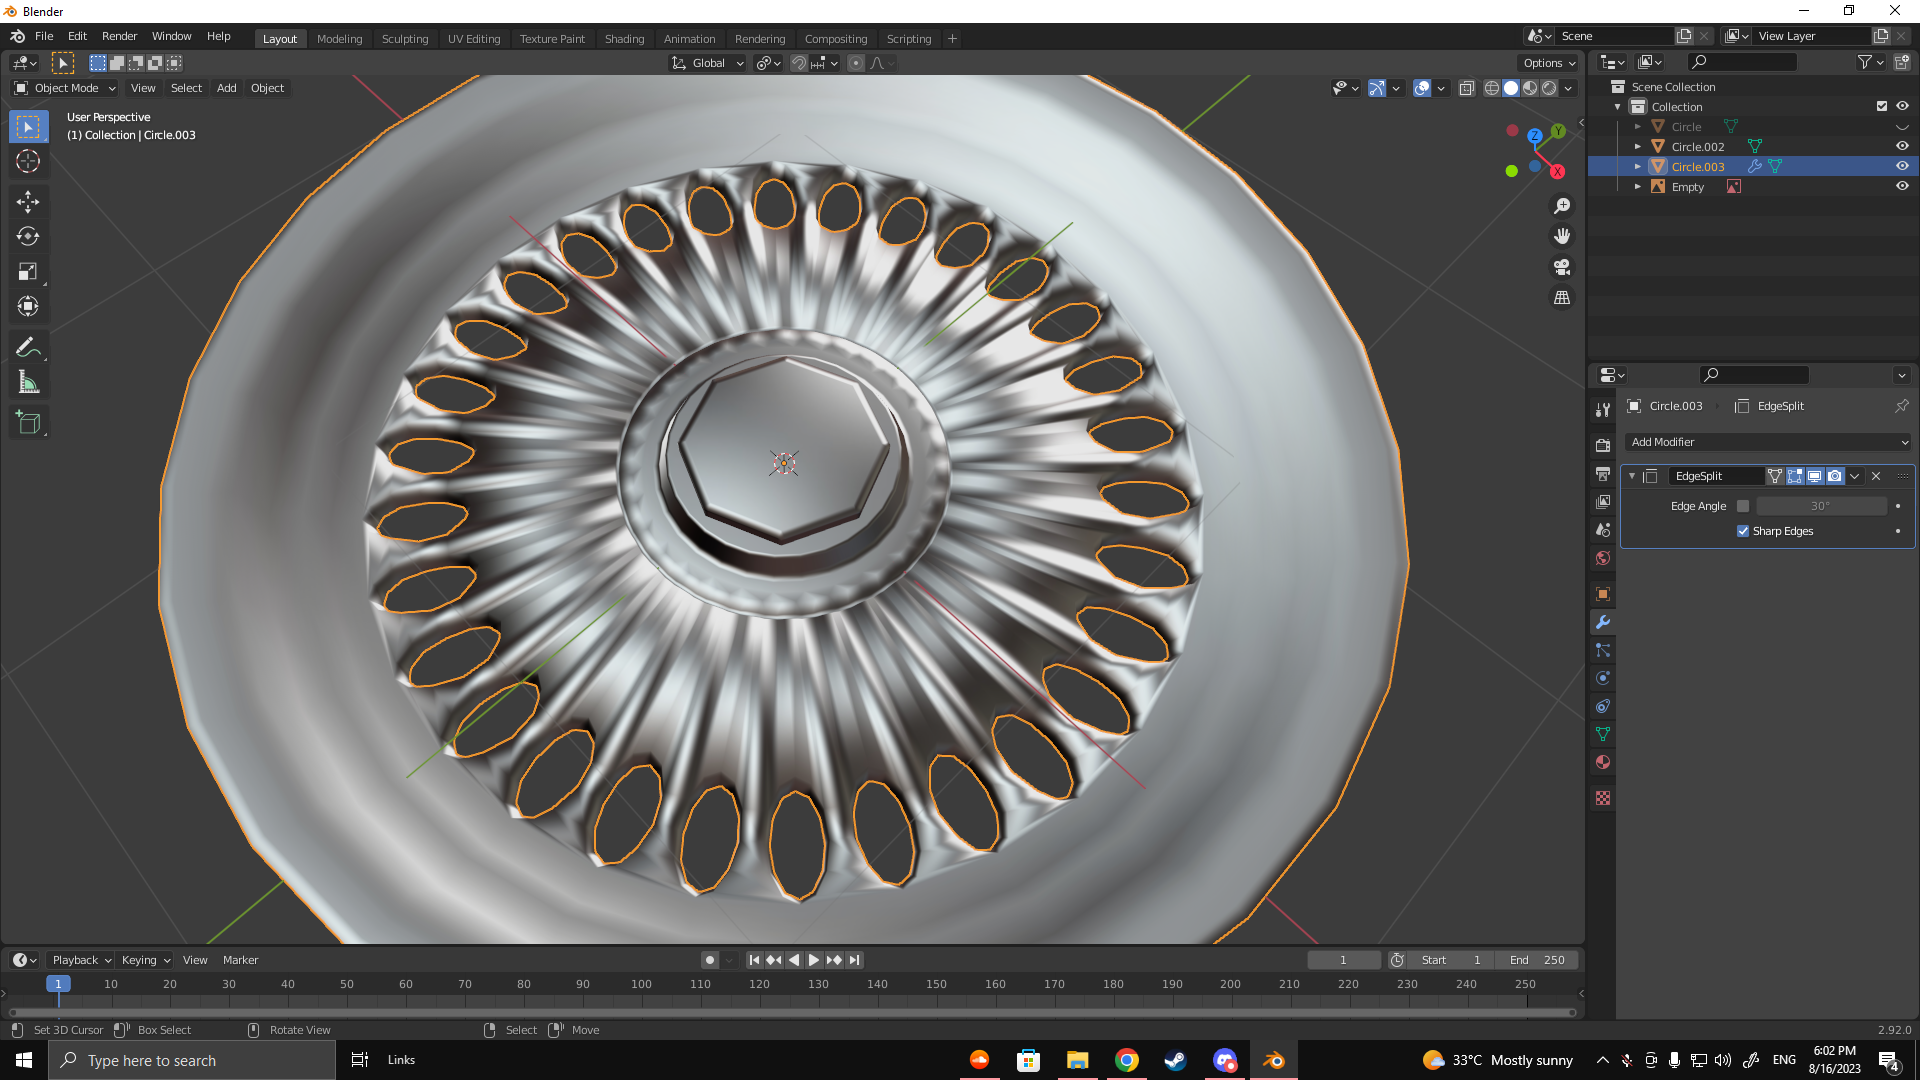Click the Add Cube tool

pyautogui.click(x=28, y=422)
